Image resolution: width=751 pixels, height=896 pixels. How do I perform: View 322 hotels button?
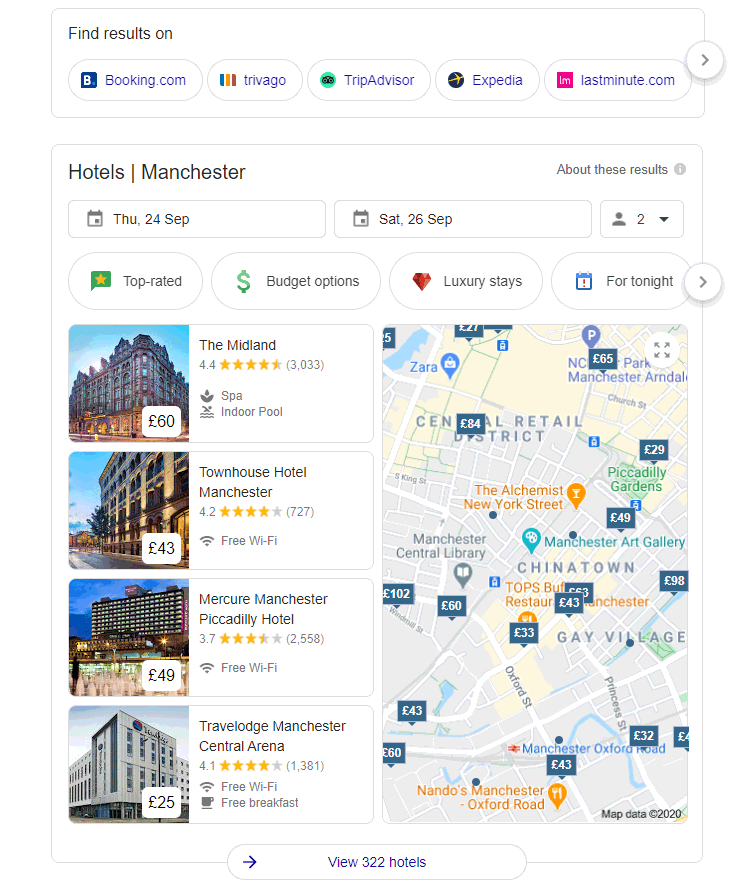tap(377, 862)
